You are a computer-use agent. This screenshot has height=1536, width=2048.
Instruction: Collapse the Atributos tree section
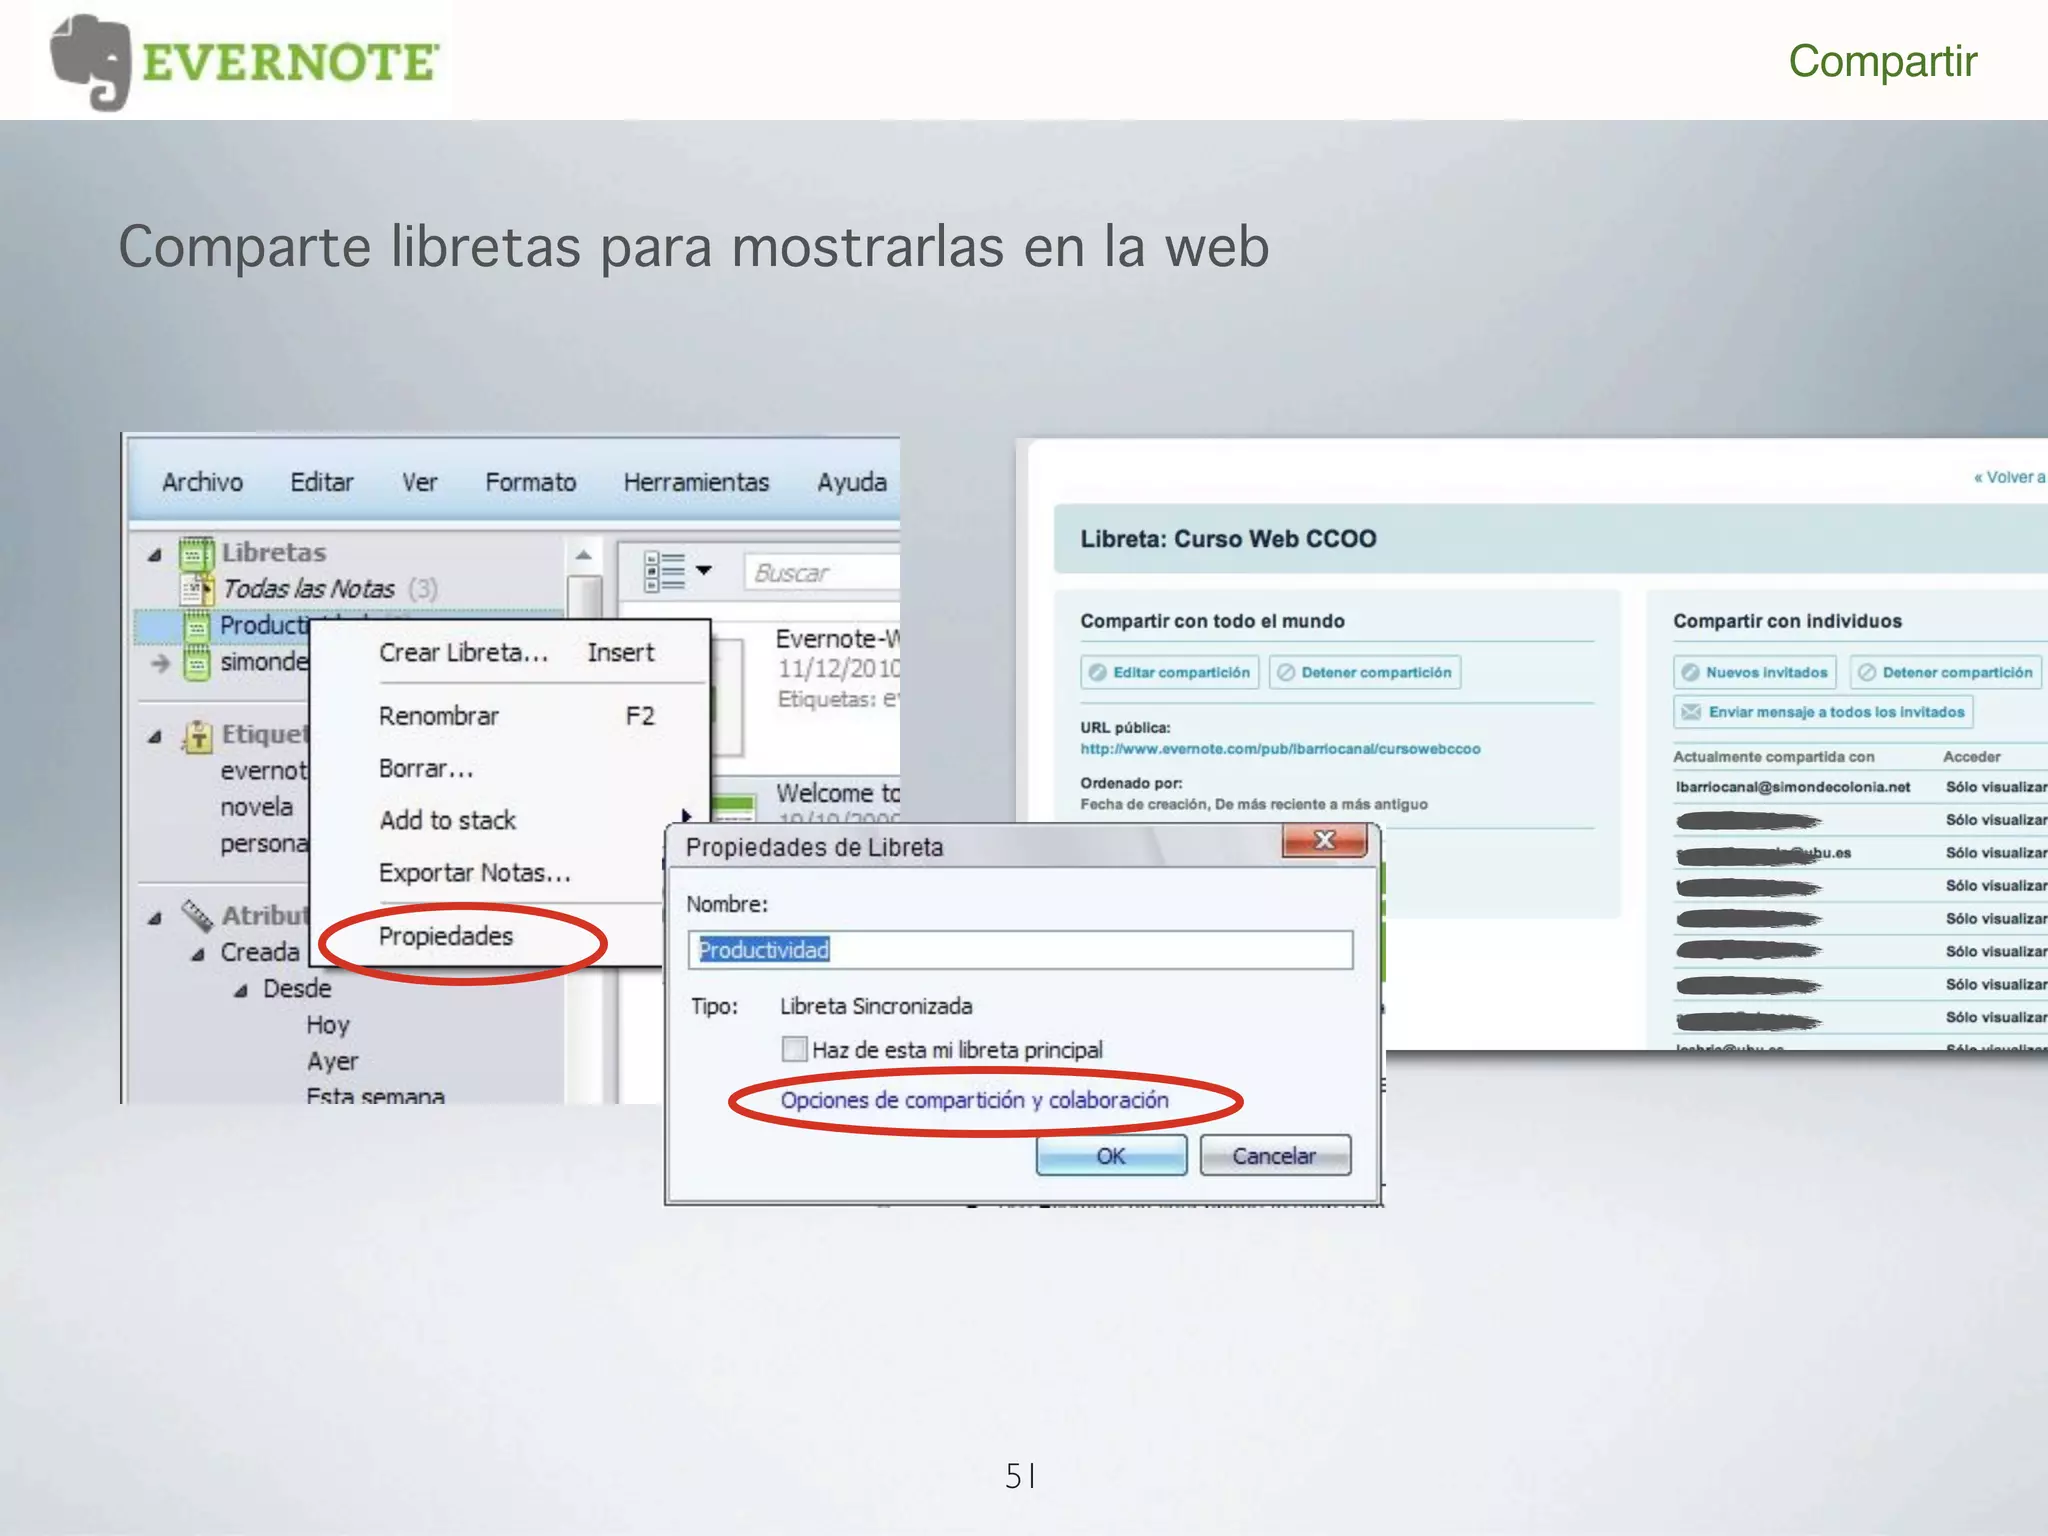(154, 918)
